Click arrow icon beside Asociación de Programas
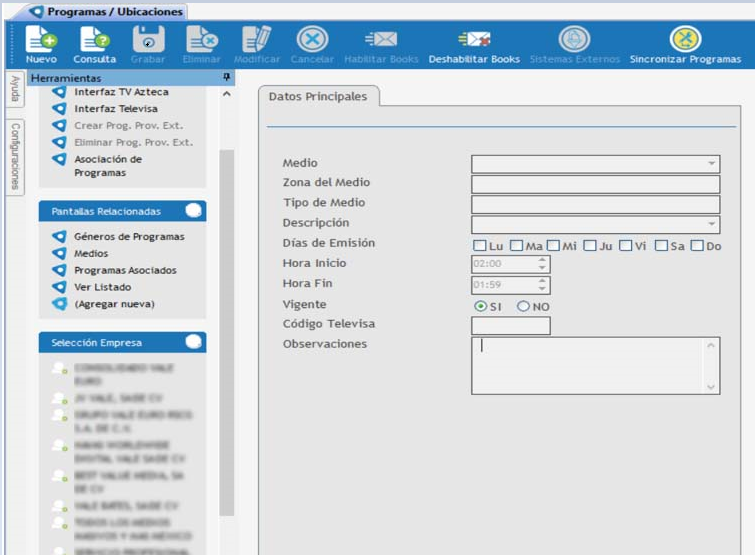The image size is (755, 555). 59,159
